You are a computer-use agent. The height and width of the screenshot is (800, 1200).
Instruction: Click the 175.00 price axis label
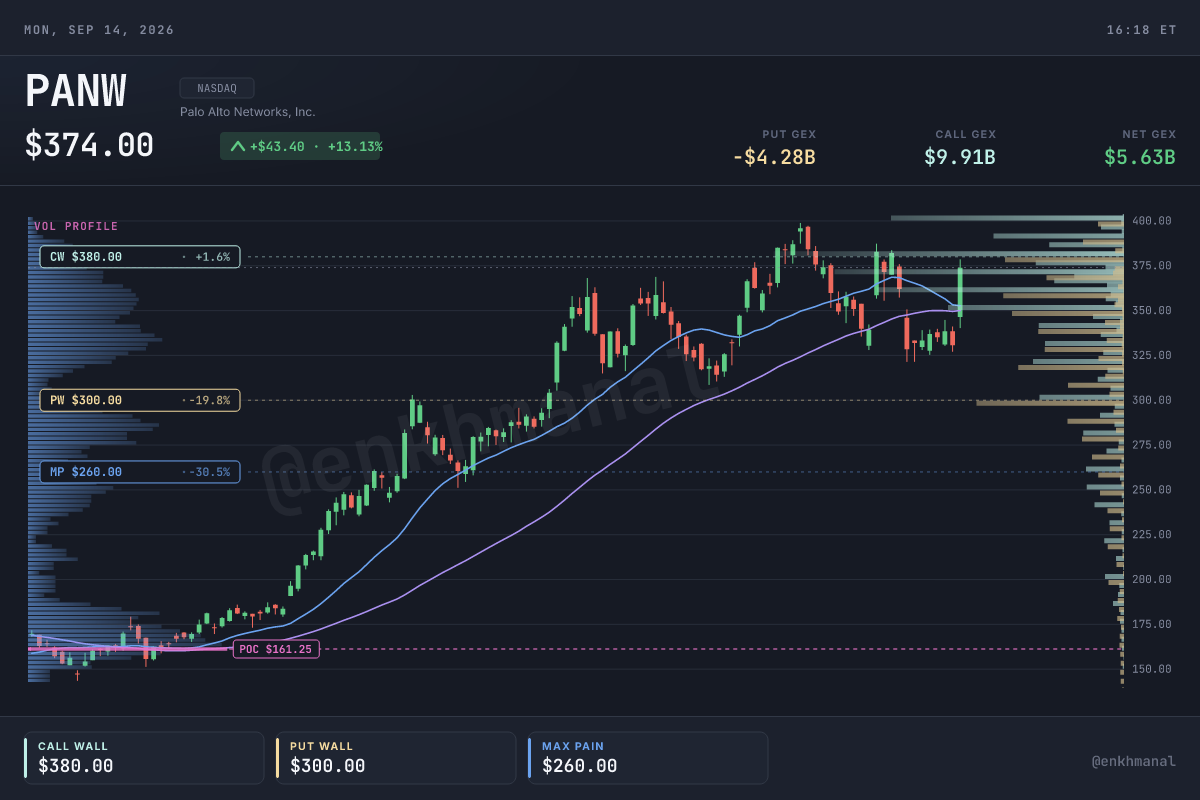(1152, 624)
